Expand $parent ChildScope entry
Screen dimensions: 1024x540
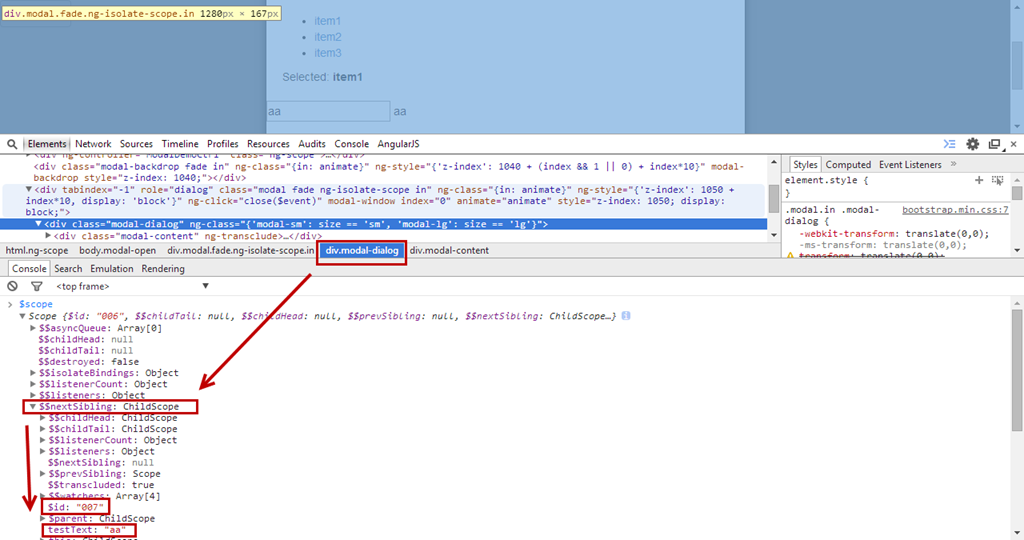[43, 518]
